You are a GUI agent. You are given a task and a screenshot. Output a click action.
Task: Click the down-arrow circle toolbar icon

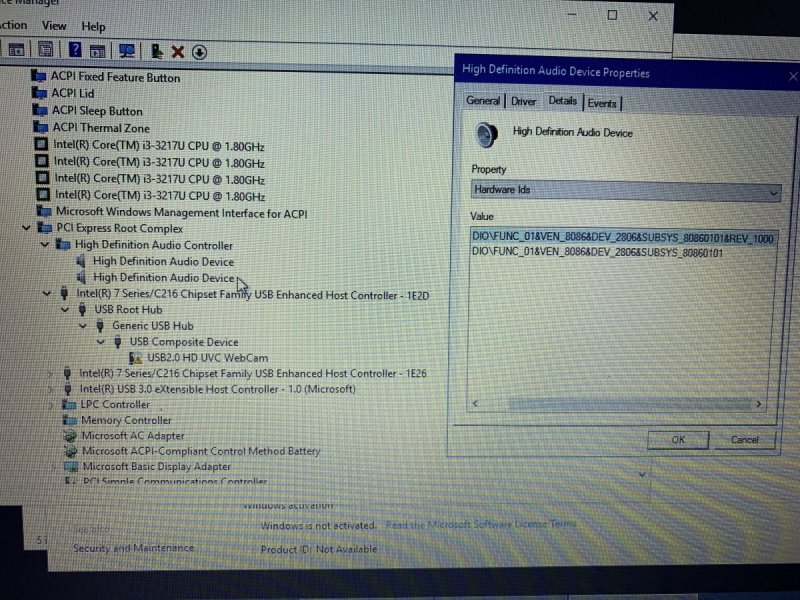(199, 52)
